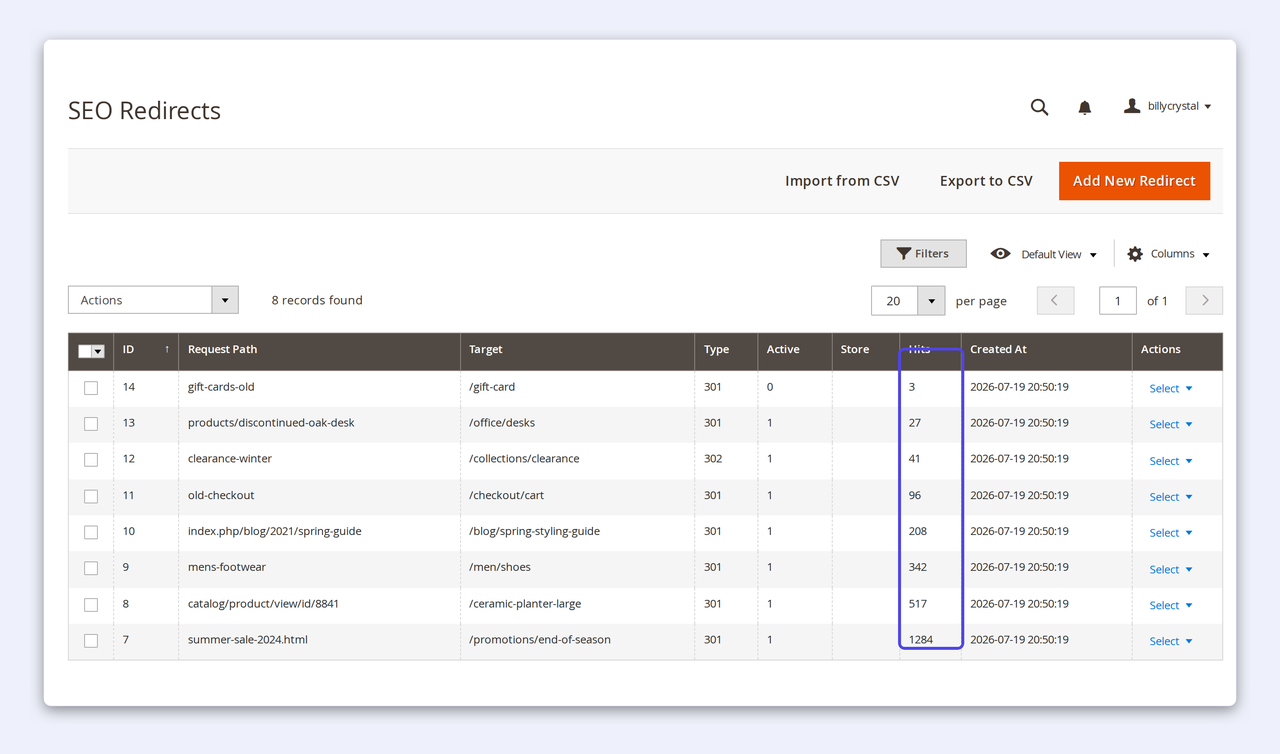Click the /promotions/end-of-season target cell
The height and width of the screenshot is (754, 1280).
click(x=578, y=640)
